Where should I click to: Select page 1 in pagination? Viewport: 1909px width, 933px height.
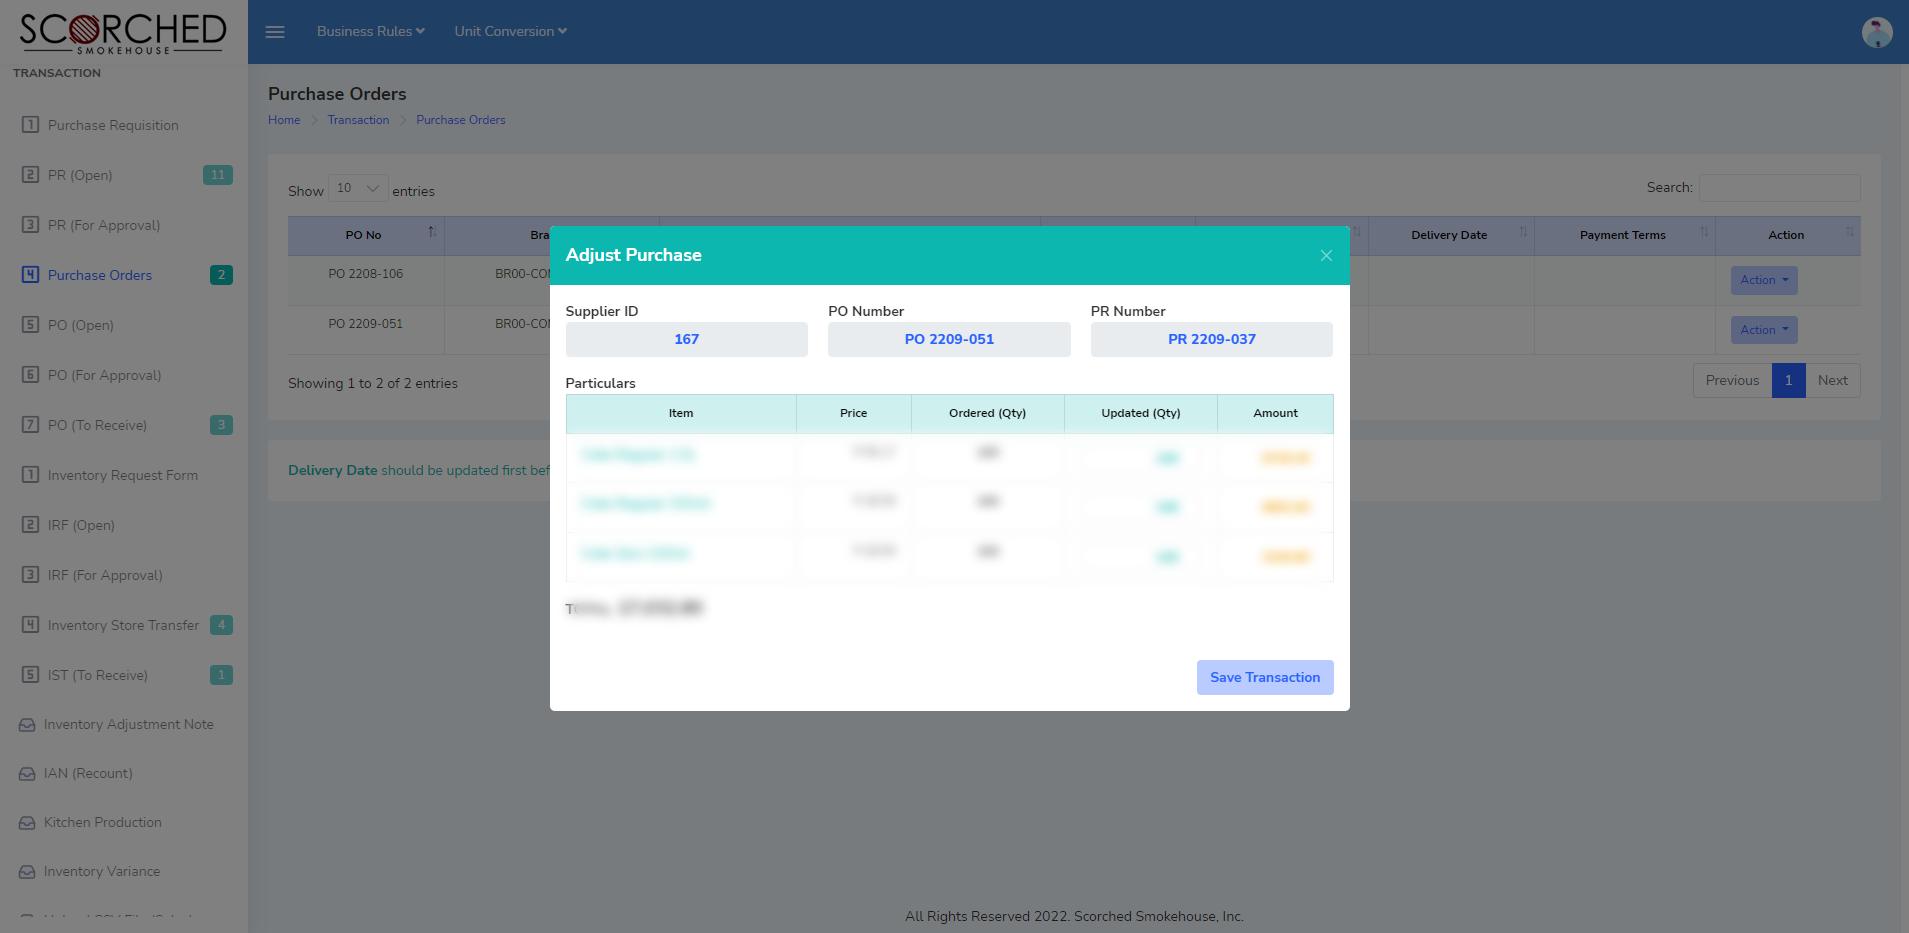coord(1788,380)
